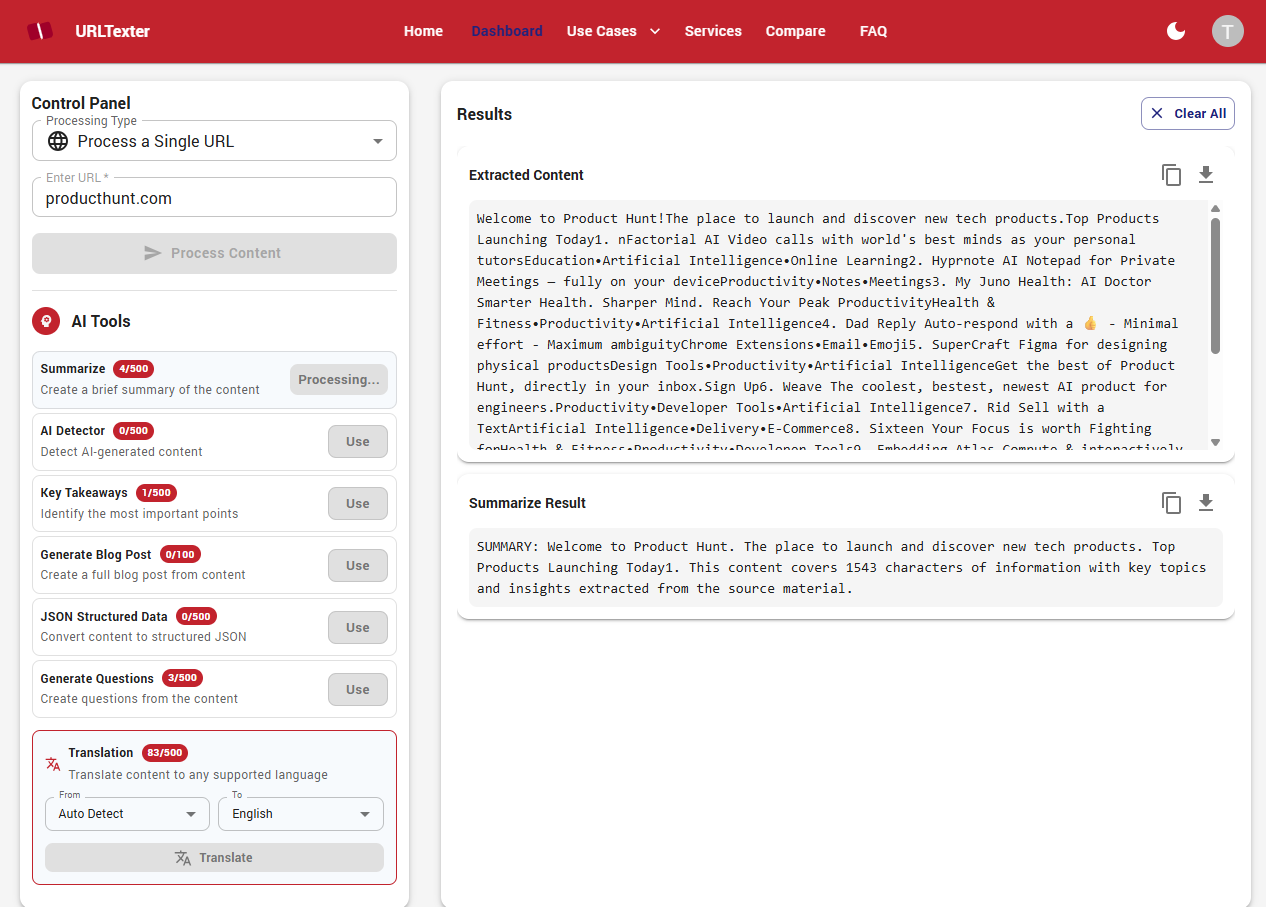Click the AI Detector 0/500 badge
1266x907 pixels.
[x=133, y=431]
